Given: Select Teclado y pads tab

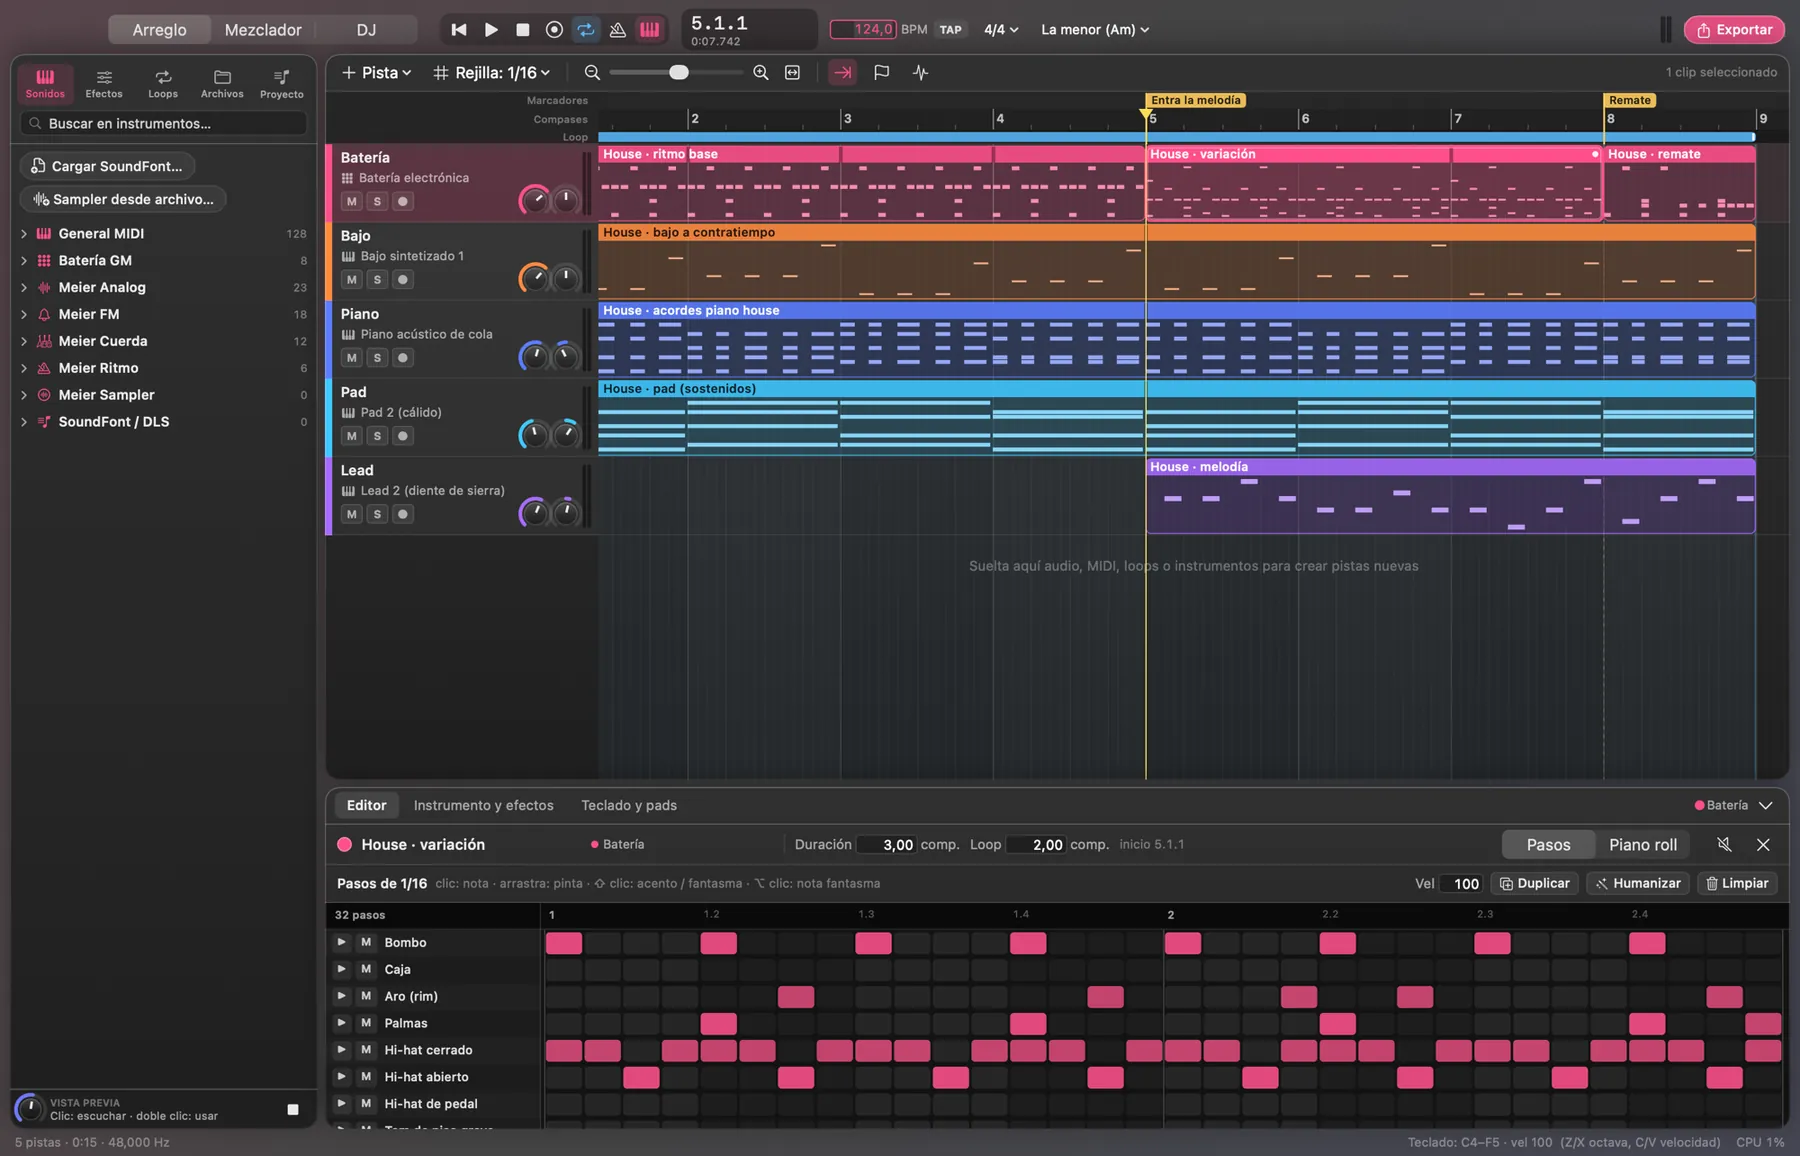Looking at the screenshot, I should point(629,805).
